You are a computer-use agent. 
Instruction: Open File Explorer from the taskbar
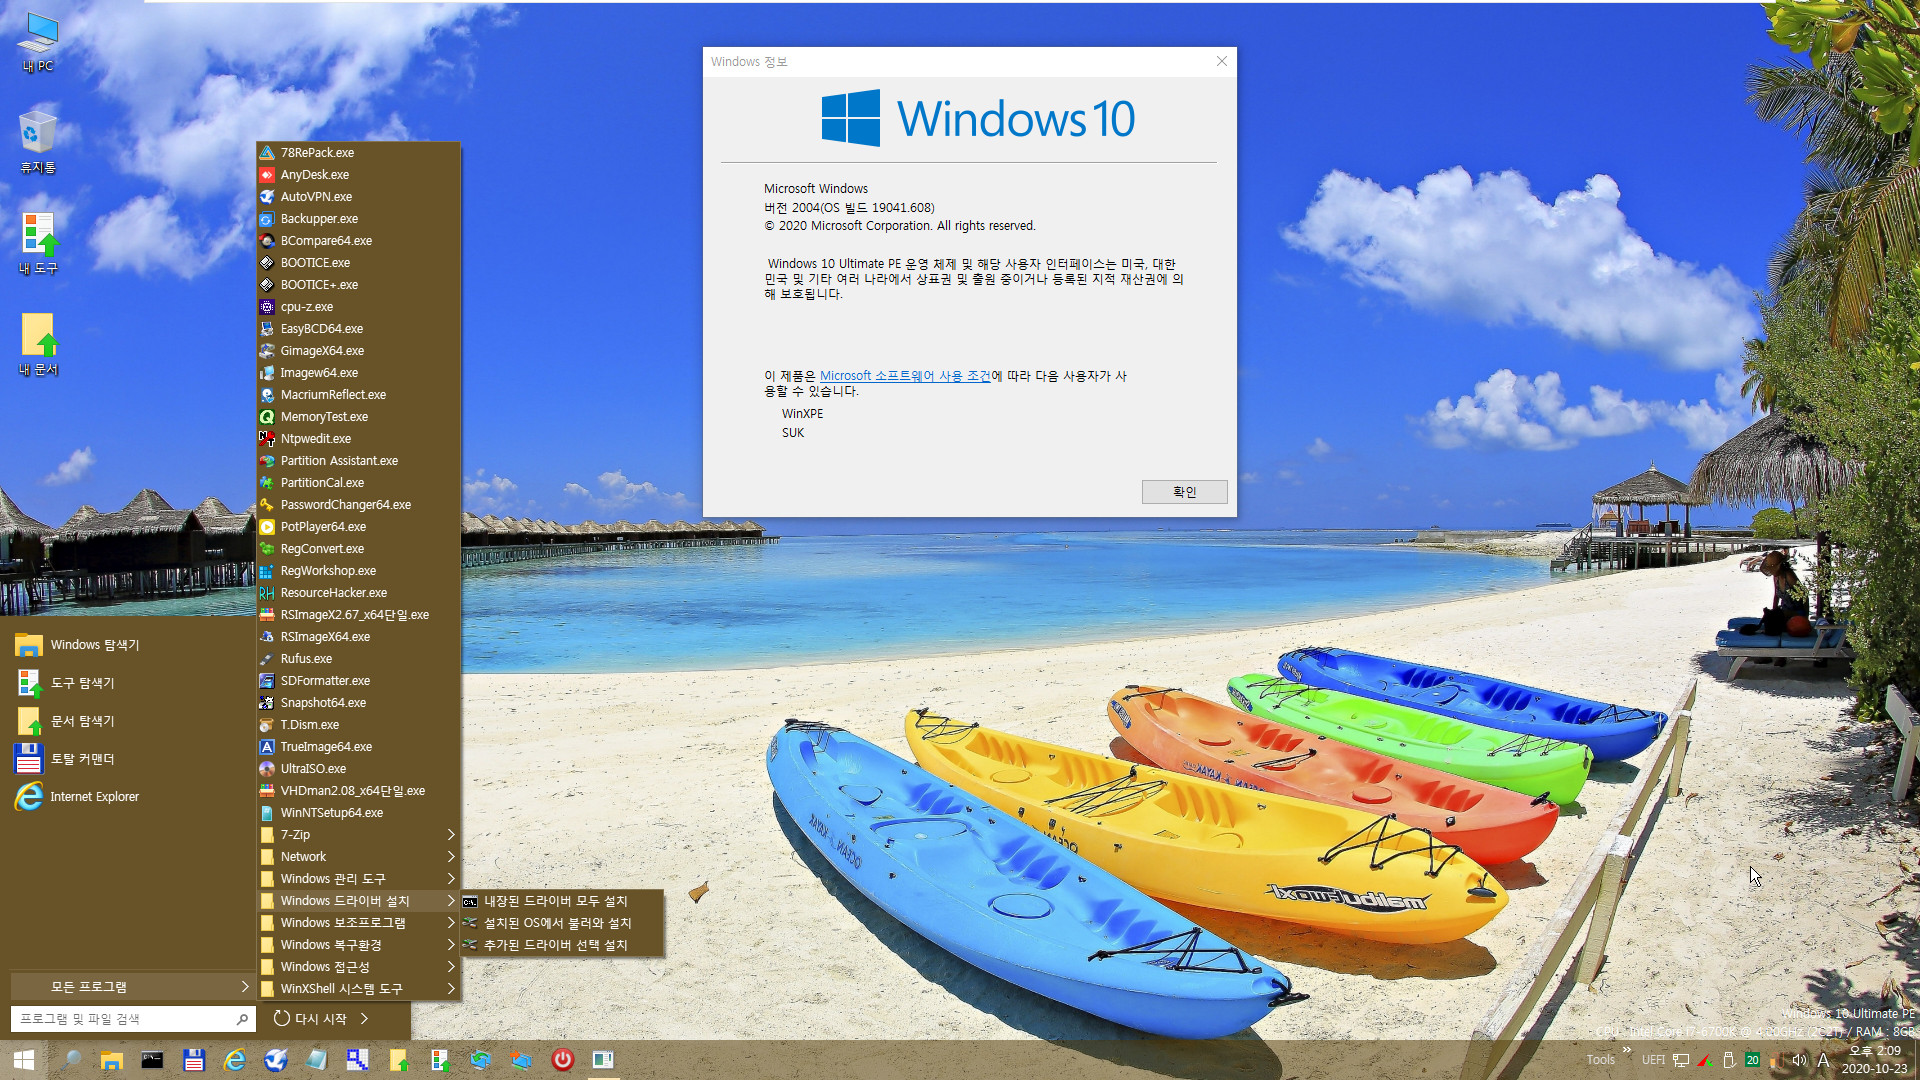point(111,1060)
